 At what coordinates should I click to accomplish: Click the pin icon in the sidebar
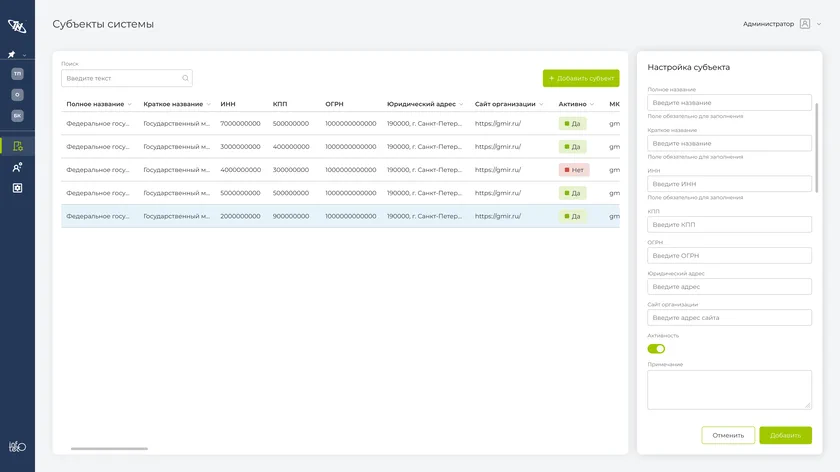click(11, 55)
